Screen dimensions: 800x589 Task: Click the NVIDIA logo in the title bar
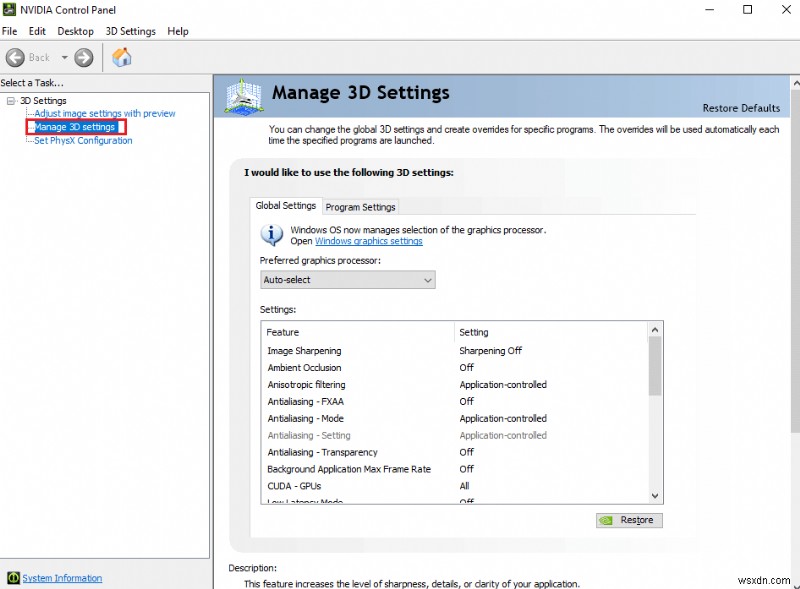pyautogui.click(x=9, y=10)
